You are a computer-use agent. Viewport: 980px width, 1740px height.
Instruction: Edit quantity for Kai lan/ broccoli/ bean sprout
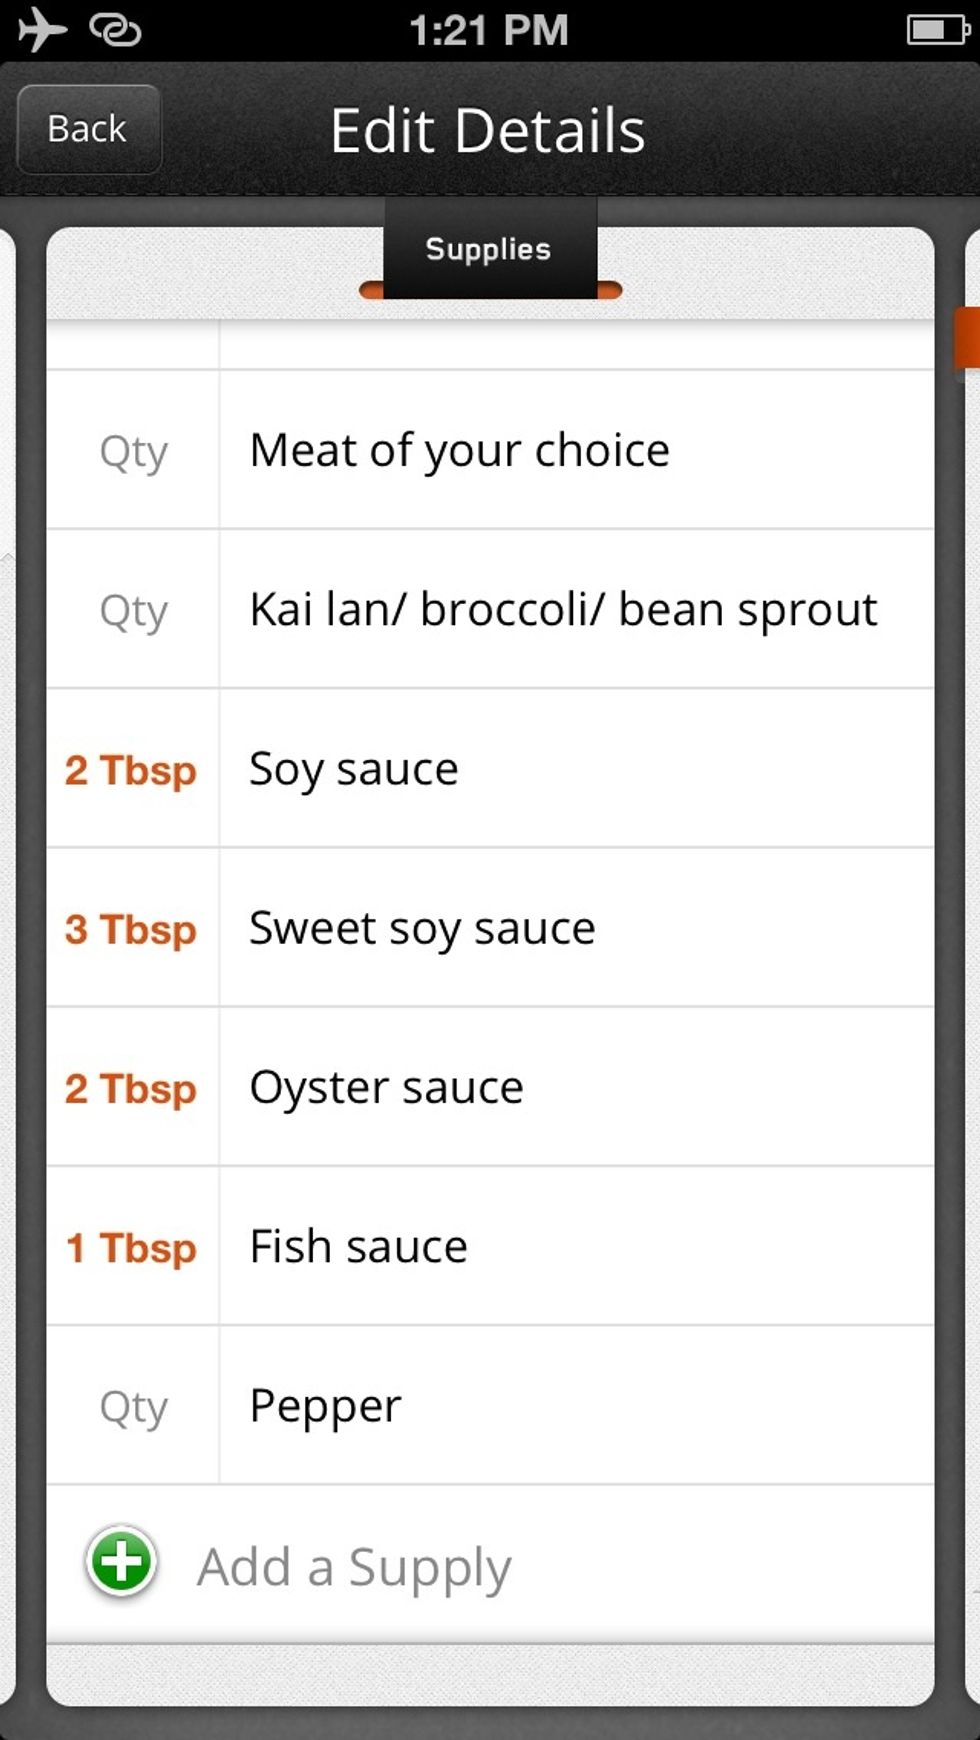[133, 611]
